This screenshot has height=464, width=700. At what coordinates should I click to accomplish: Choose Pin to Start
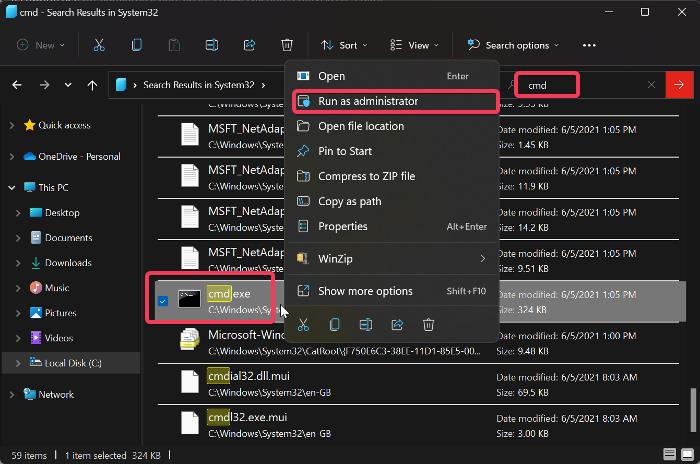(392, 151)
